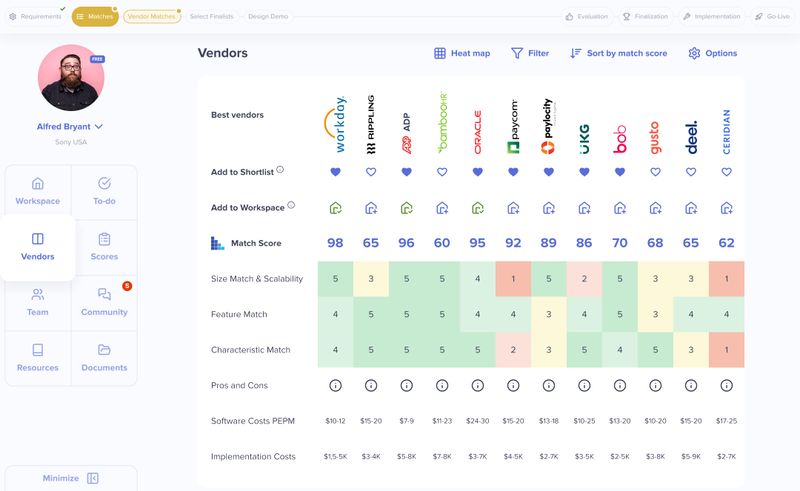Open the Scores sidebar section
The width and height of the screenshot is (800, 491).
(x=104, y=248)
